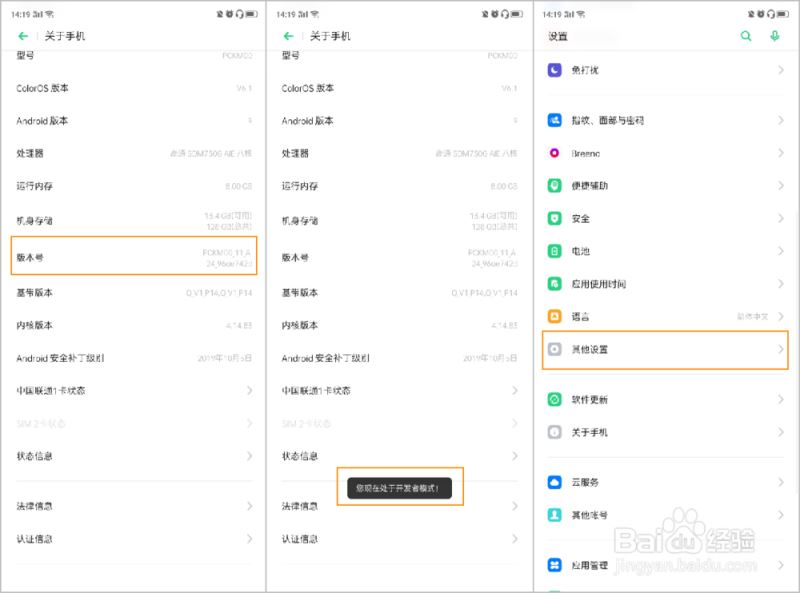
Task: Expand 免打扰 row chevron
Action: 781,70
